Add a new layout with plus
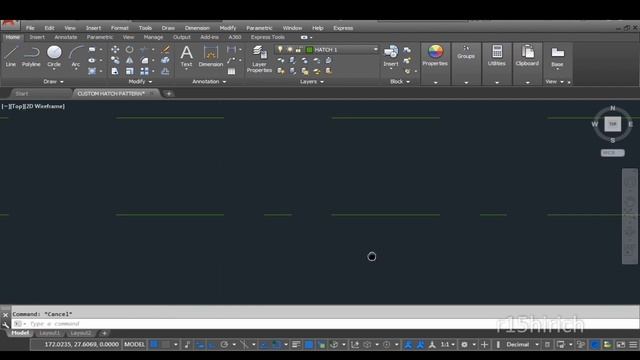The image size is (640, 360). click(104, 333)
